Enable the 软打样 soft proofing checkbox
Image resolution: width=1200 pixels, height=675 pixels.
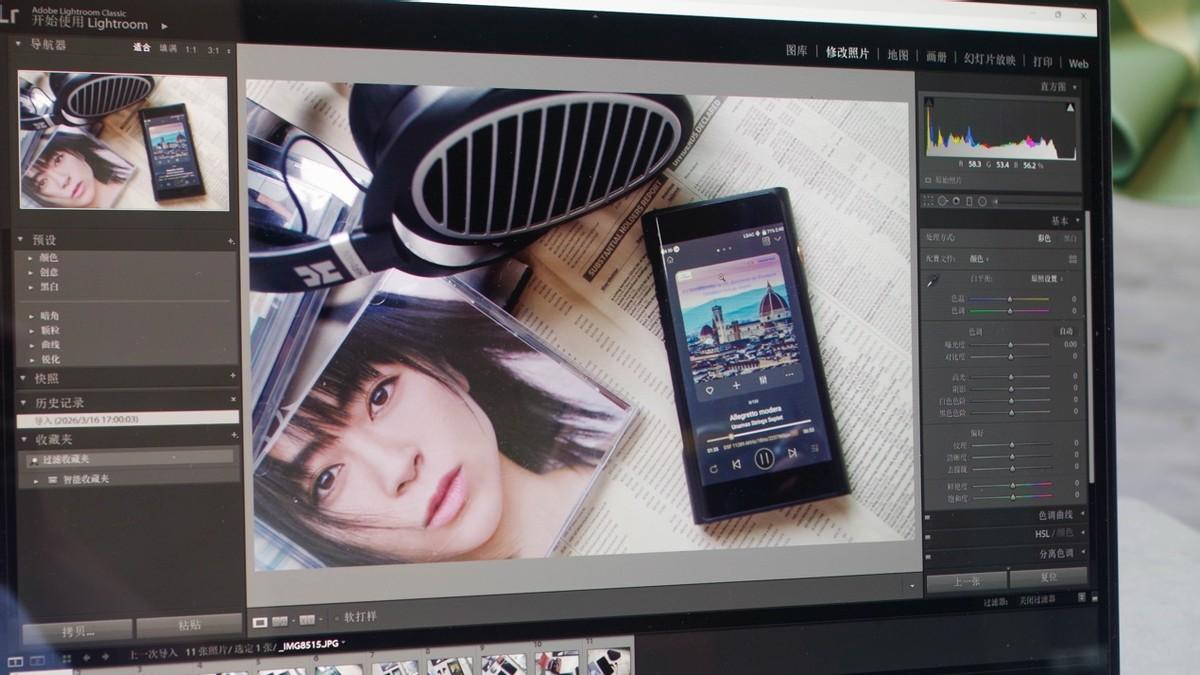tap(336, 617)
